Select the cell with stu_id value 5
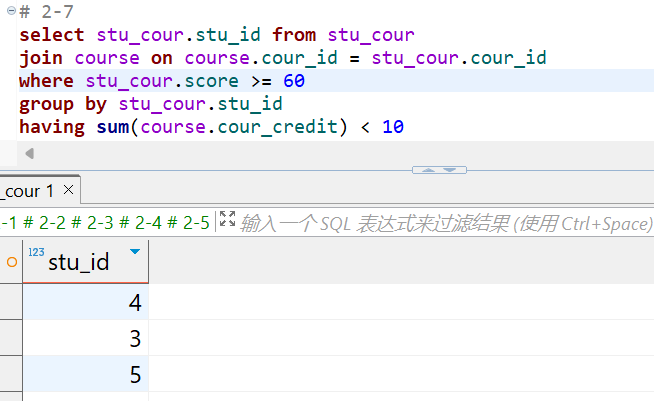 [85, 374]
